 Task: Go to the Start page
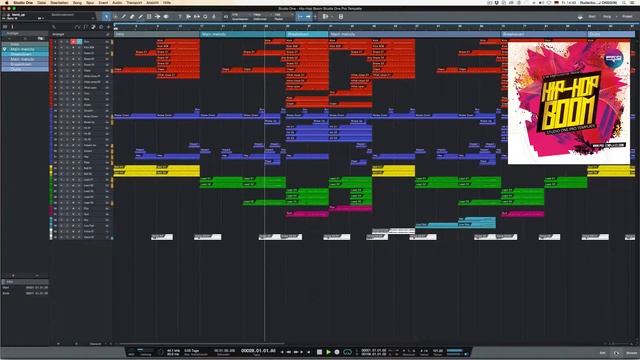pos(591,17)
